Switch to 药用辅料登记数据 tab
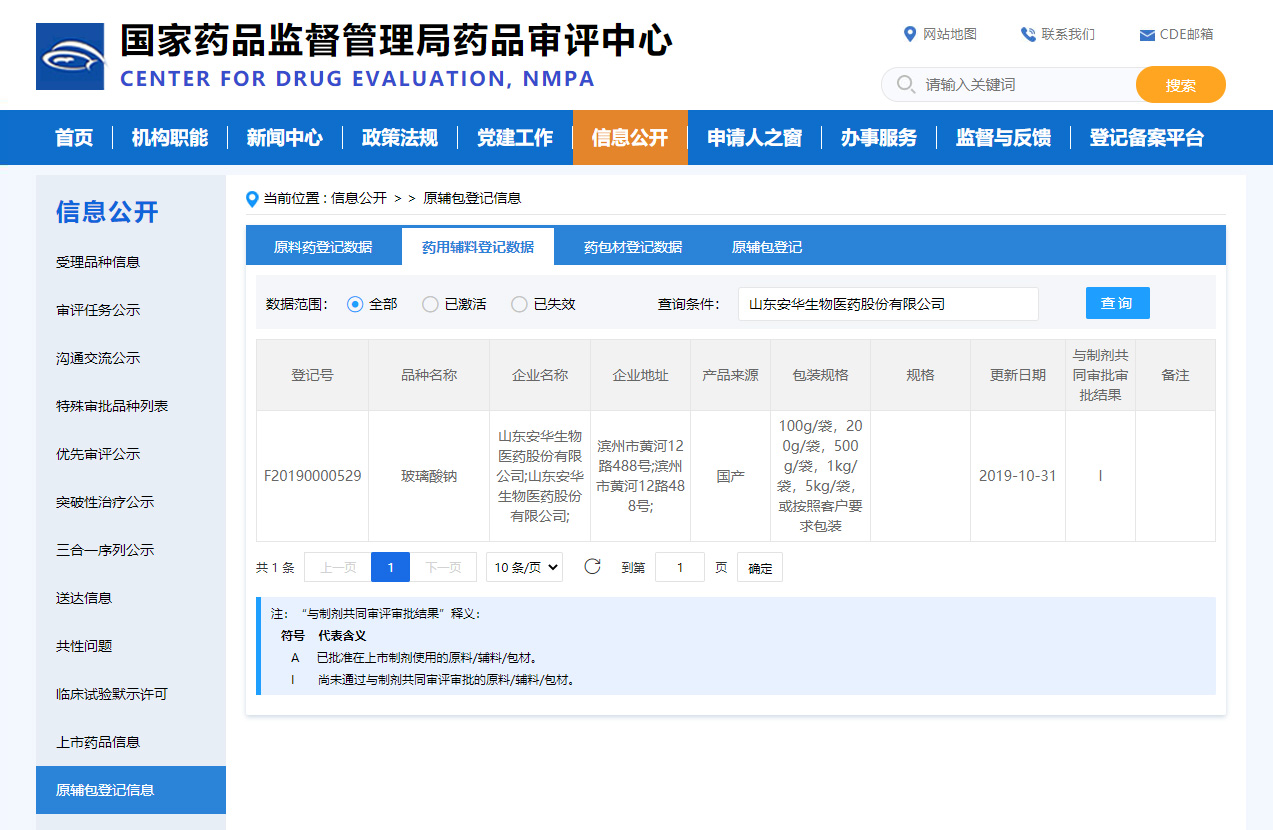Image resolution: width=1273 pixels, height=830 pixels. [x=478, y=247]
